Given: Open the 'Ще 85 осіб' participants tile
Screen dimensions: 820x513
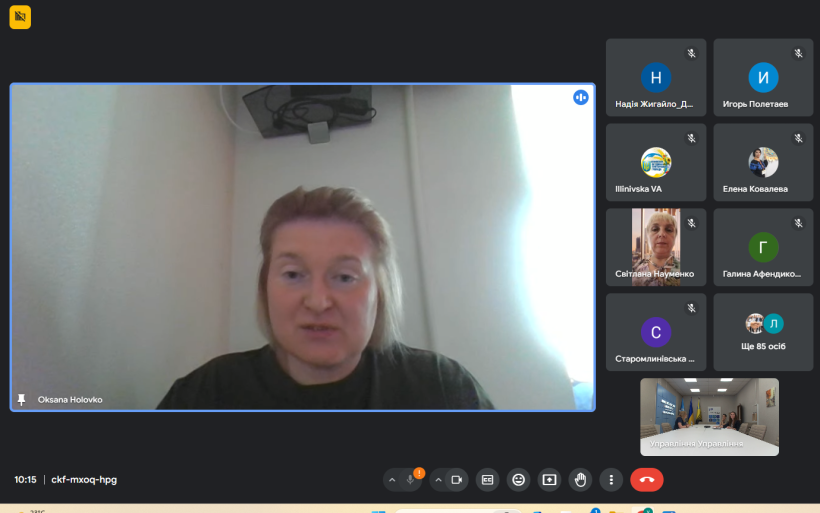Looking at the screenshot, I should click(x=763, y=332).
